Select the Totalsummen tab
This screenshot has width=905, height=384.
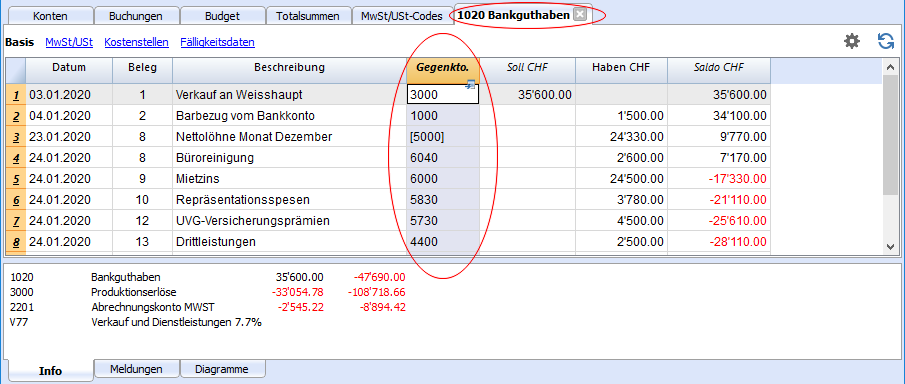(x=308, y=16)
